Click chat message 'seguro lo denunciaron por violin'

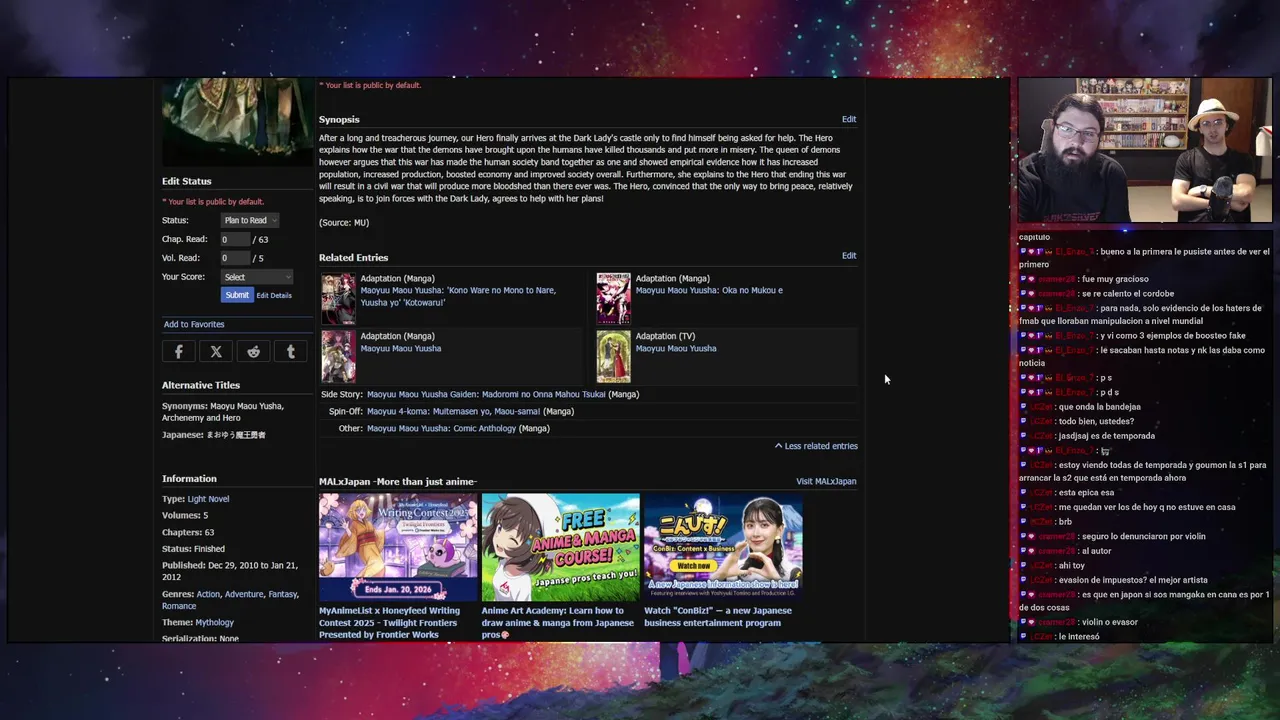point(1143,536)
